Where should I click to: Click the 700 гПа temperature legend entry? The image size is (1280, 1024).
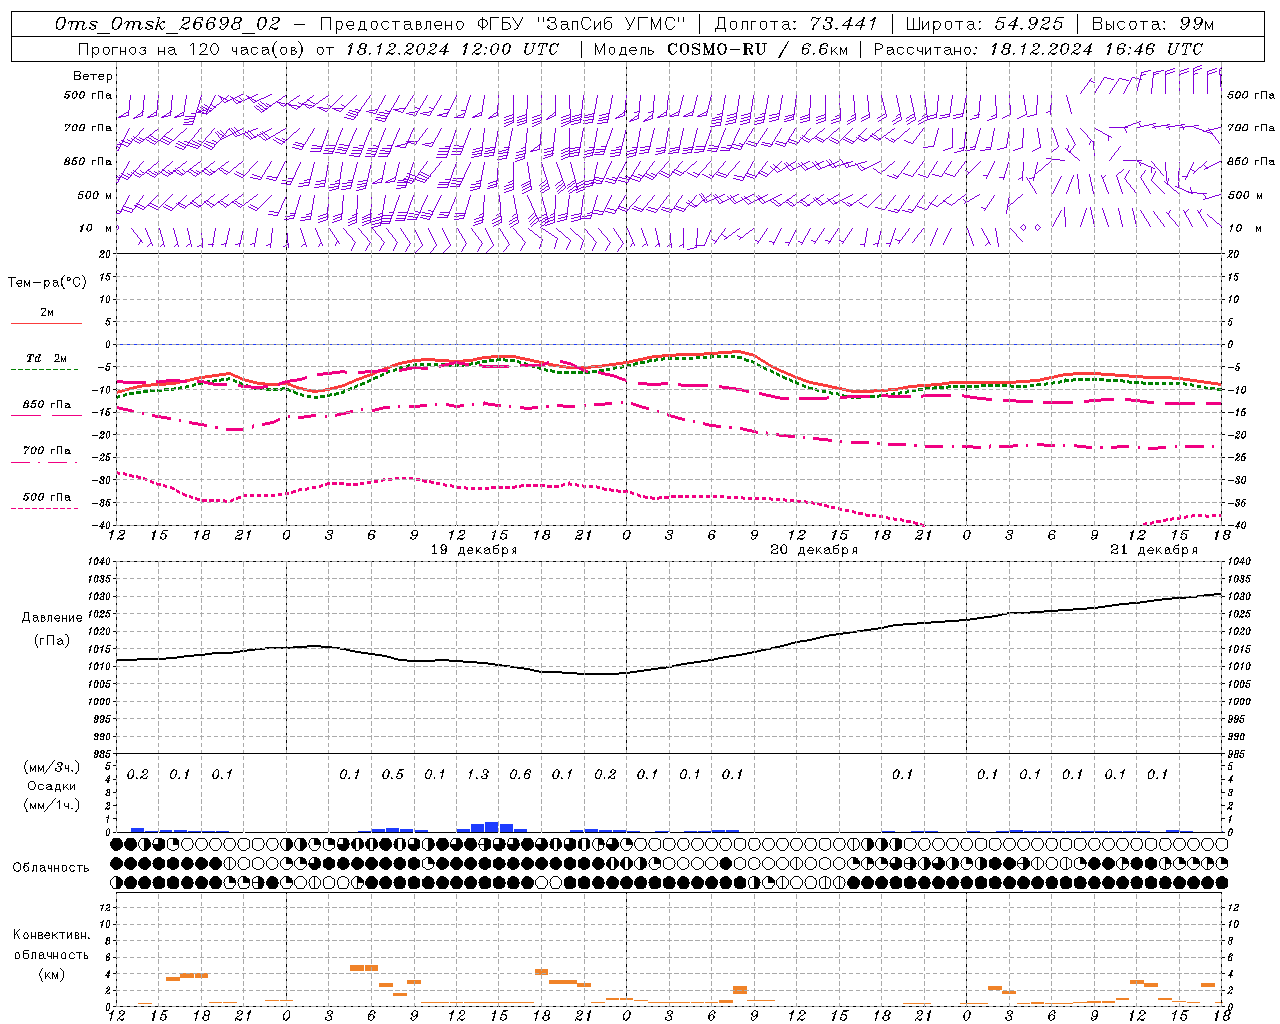(x=47, y=451)
